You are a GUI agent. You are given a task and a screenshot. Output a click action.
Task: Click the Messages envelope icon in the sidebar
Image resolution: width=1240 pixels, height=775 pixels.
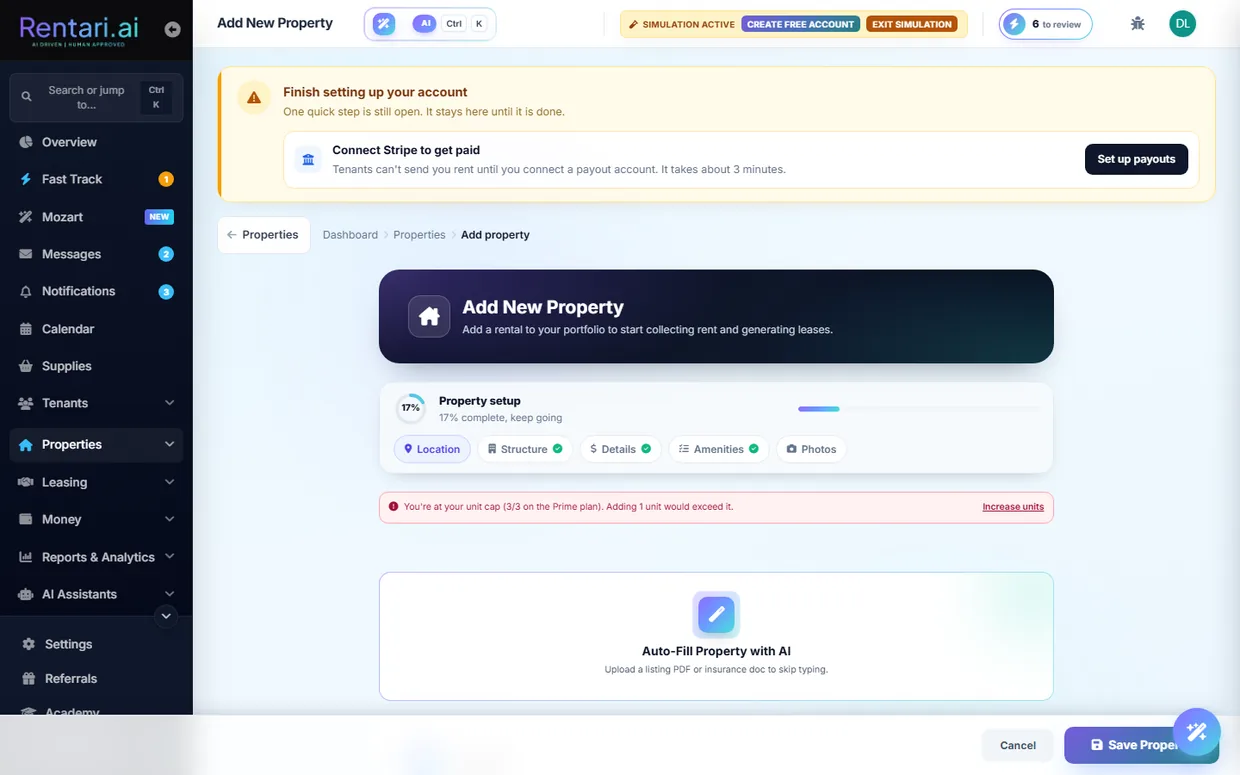26,254
